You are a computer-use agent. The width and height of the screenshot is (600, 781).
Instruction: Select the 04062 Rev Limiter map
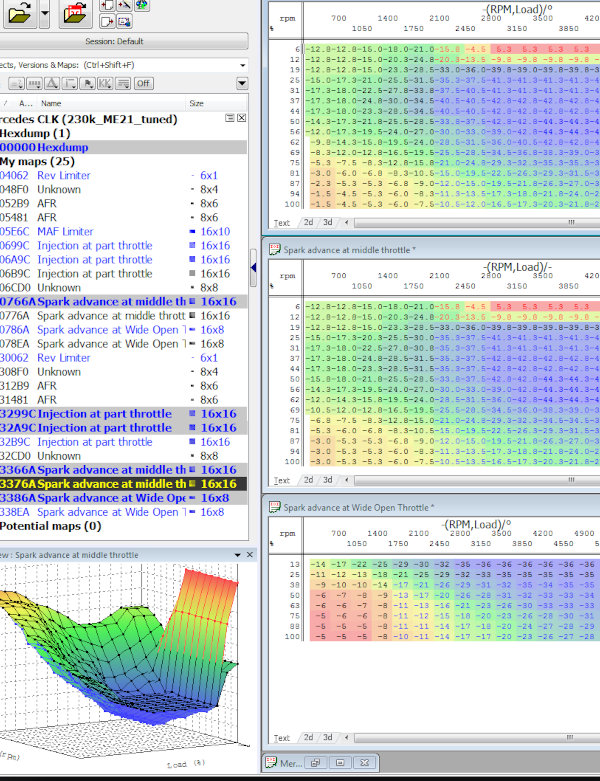(123, 175)
